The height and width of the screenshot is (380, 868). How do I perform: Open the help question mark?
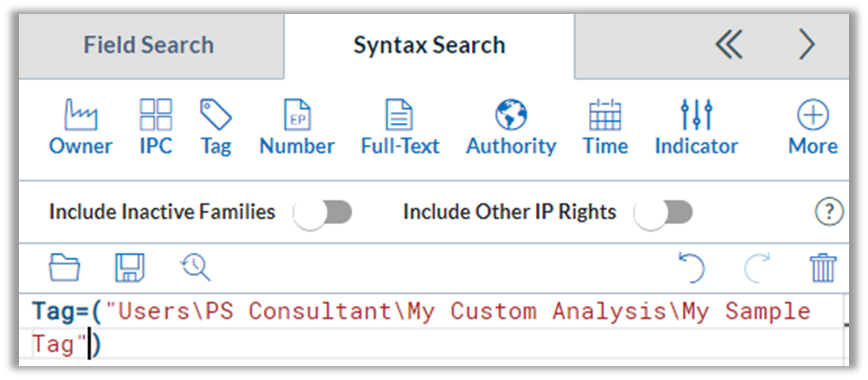(829, 212)
